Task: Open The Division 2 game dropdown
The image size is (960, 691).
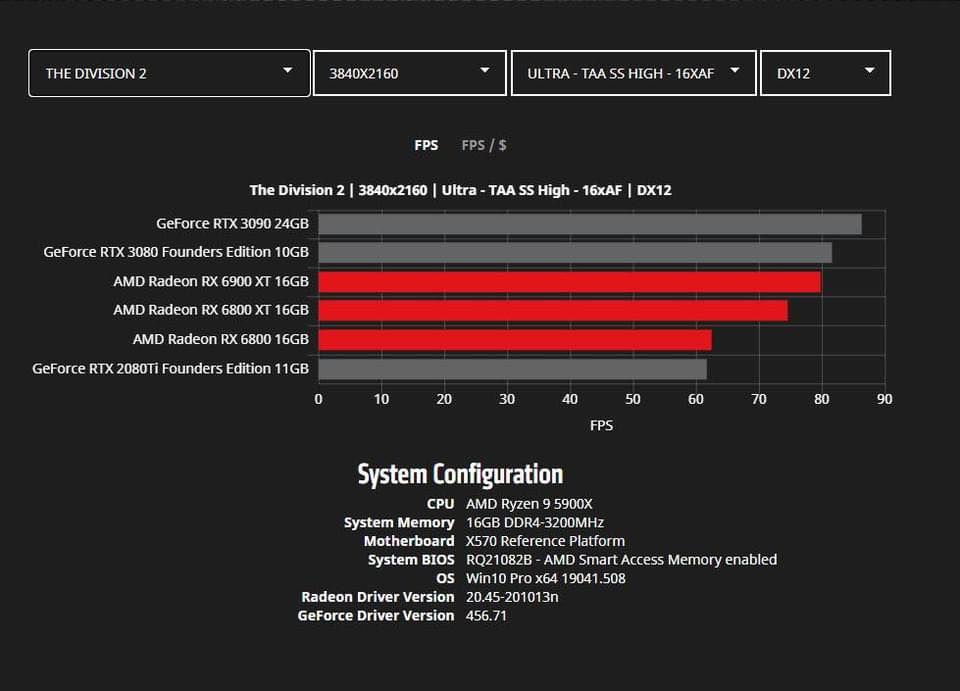Action: [169, 73]
